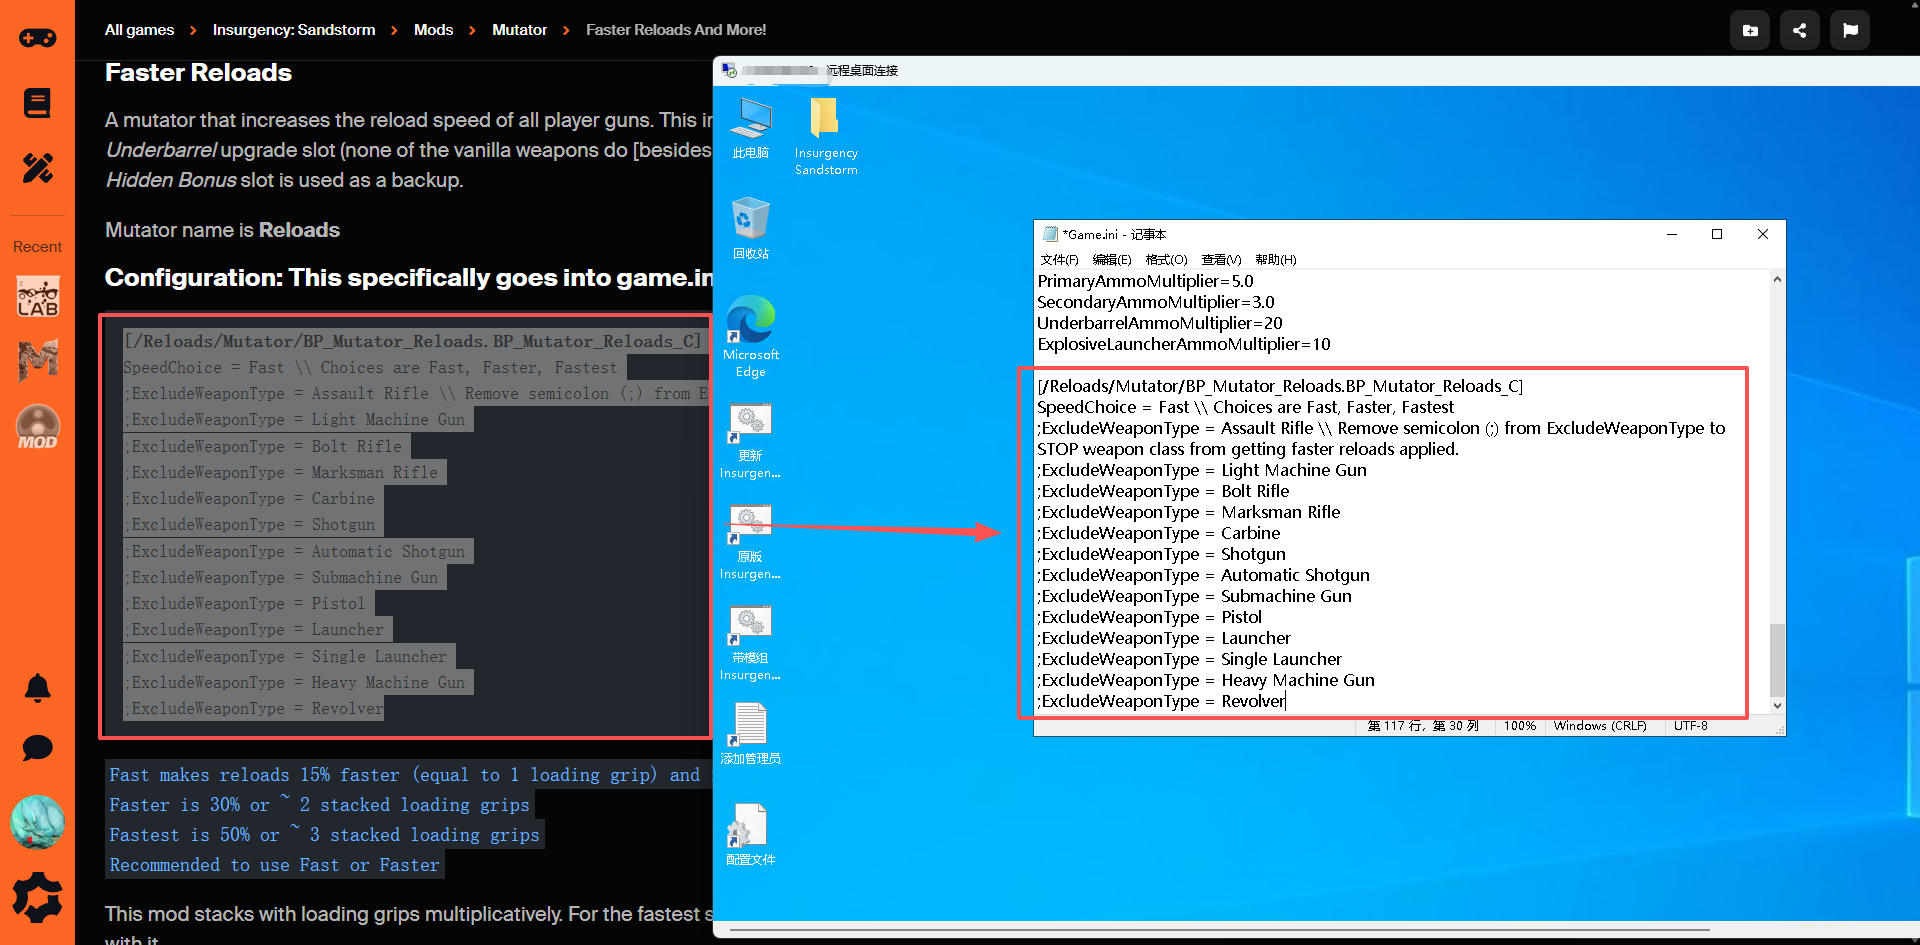Open the LAB recent game thumbnail
Image resolution: width=1920 pixels, height=945 pixels.
point(38,297)
